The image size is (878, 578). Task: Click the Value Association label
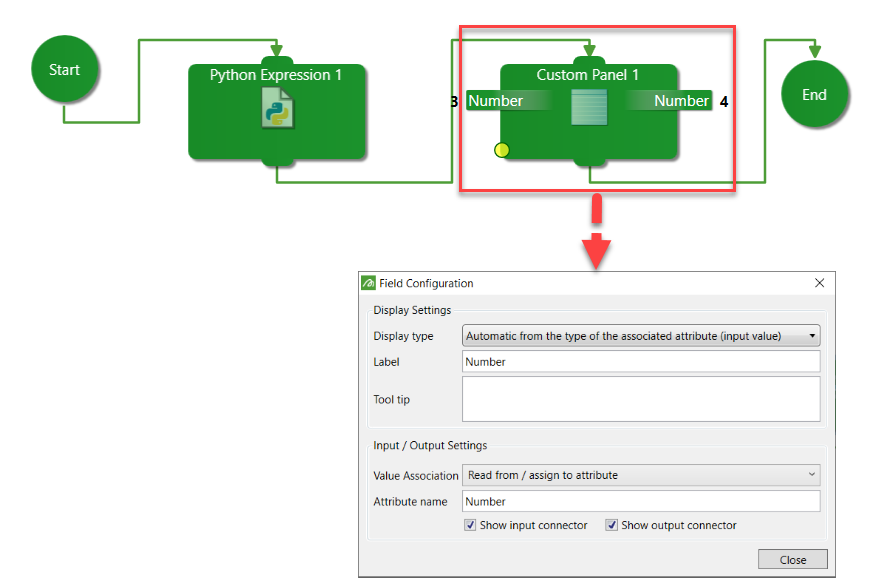click(x=415, y=476)
